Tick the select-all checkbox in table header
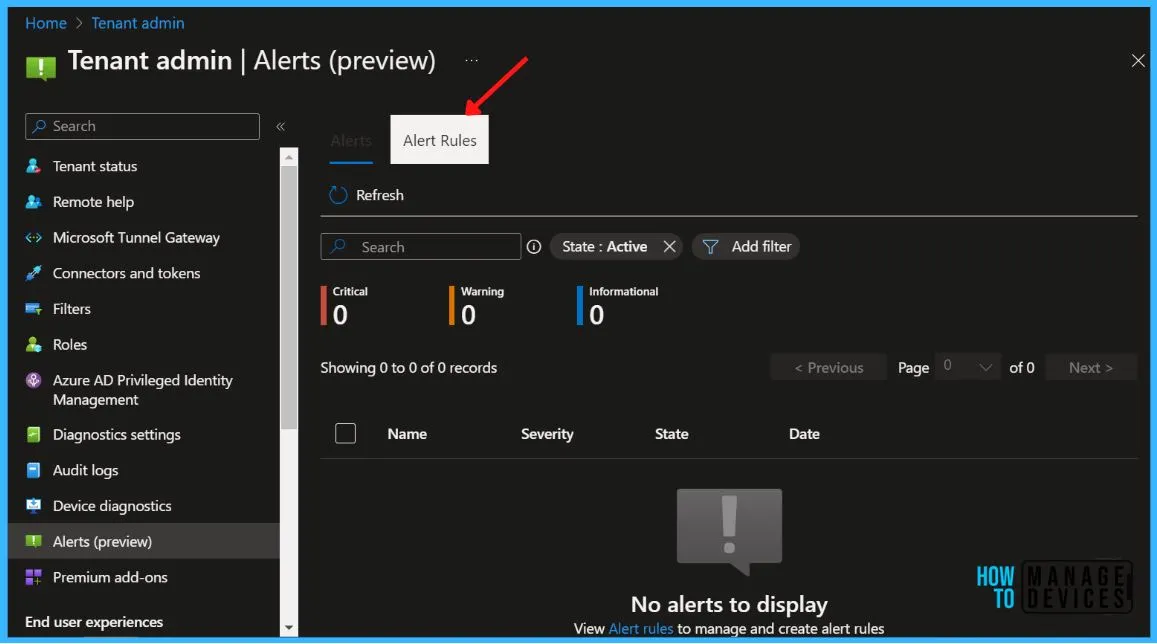This screenshot has height=644, width=1157. [x=345, y=433]
